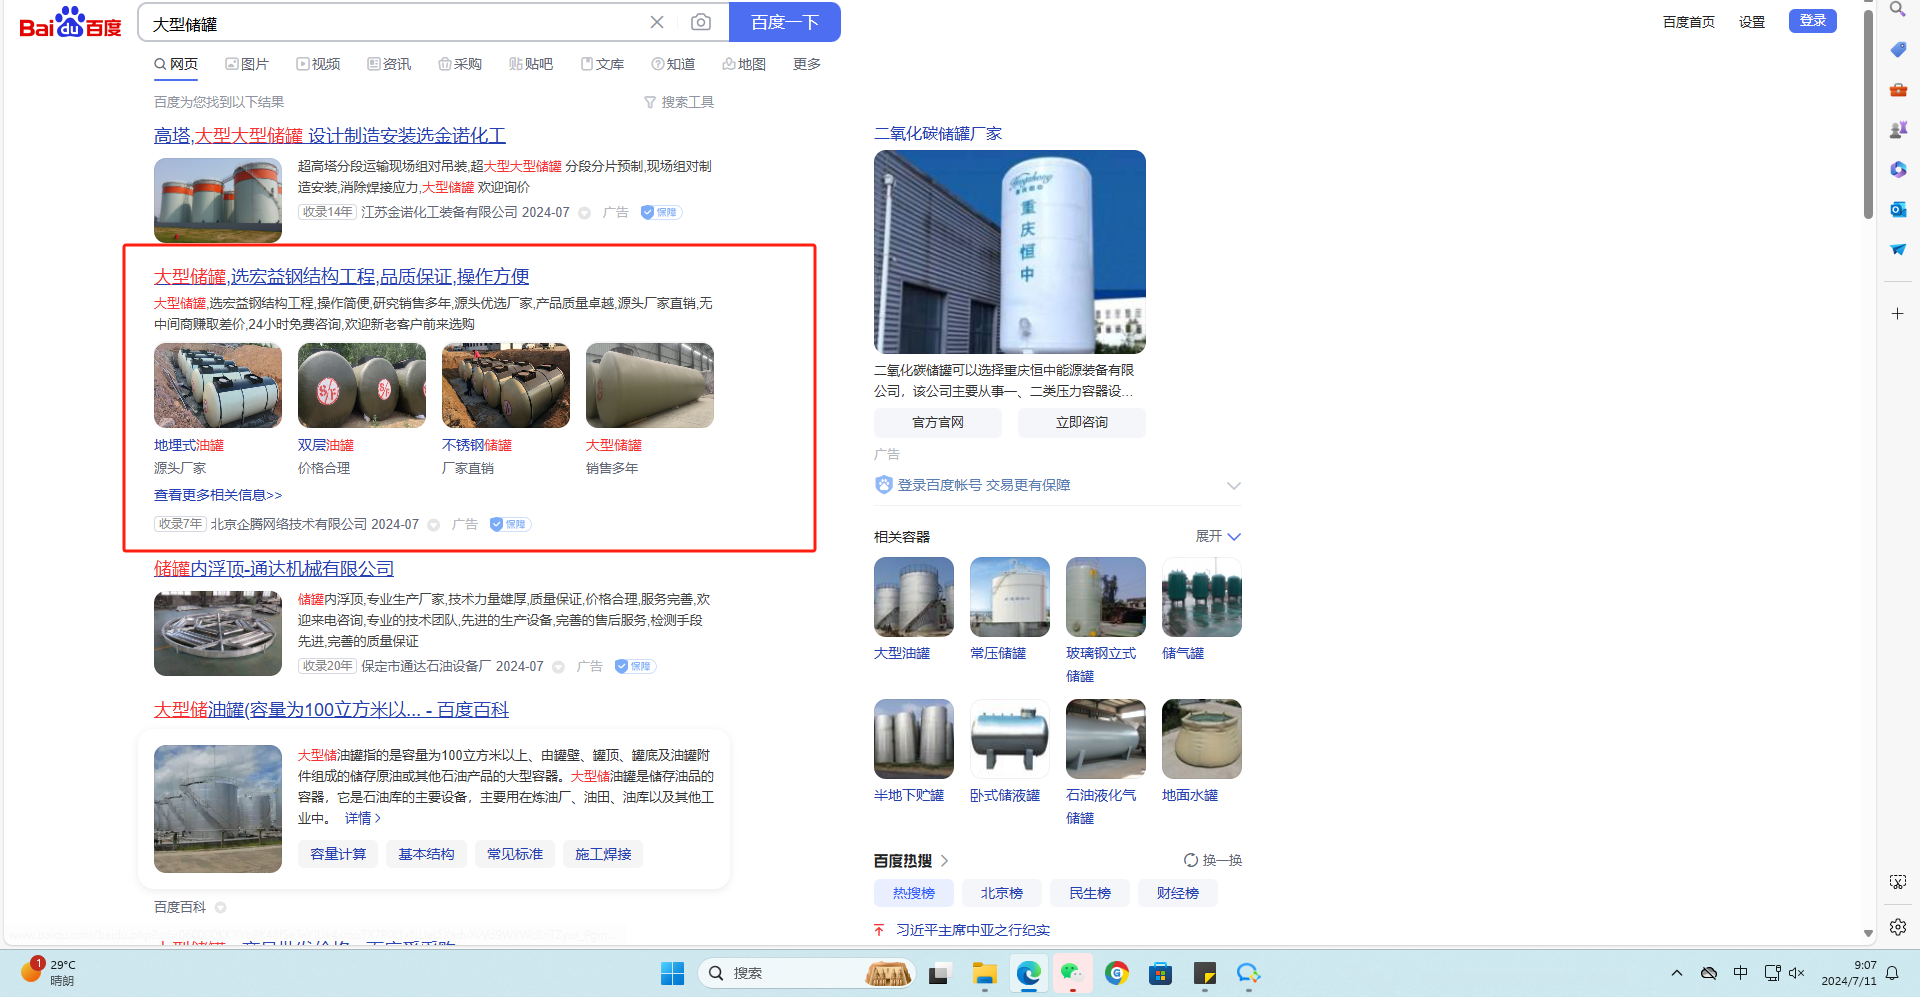Open the 百度热搜 arrow
The height and width of the screenshot is (997, 1920).
pyautogui.click(x=945, y=860)
